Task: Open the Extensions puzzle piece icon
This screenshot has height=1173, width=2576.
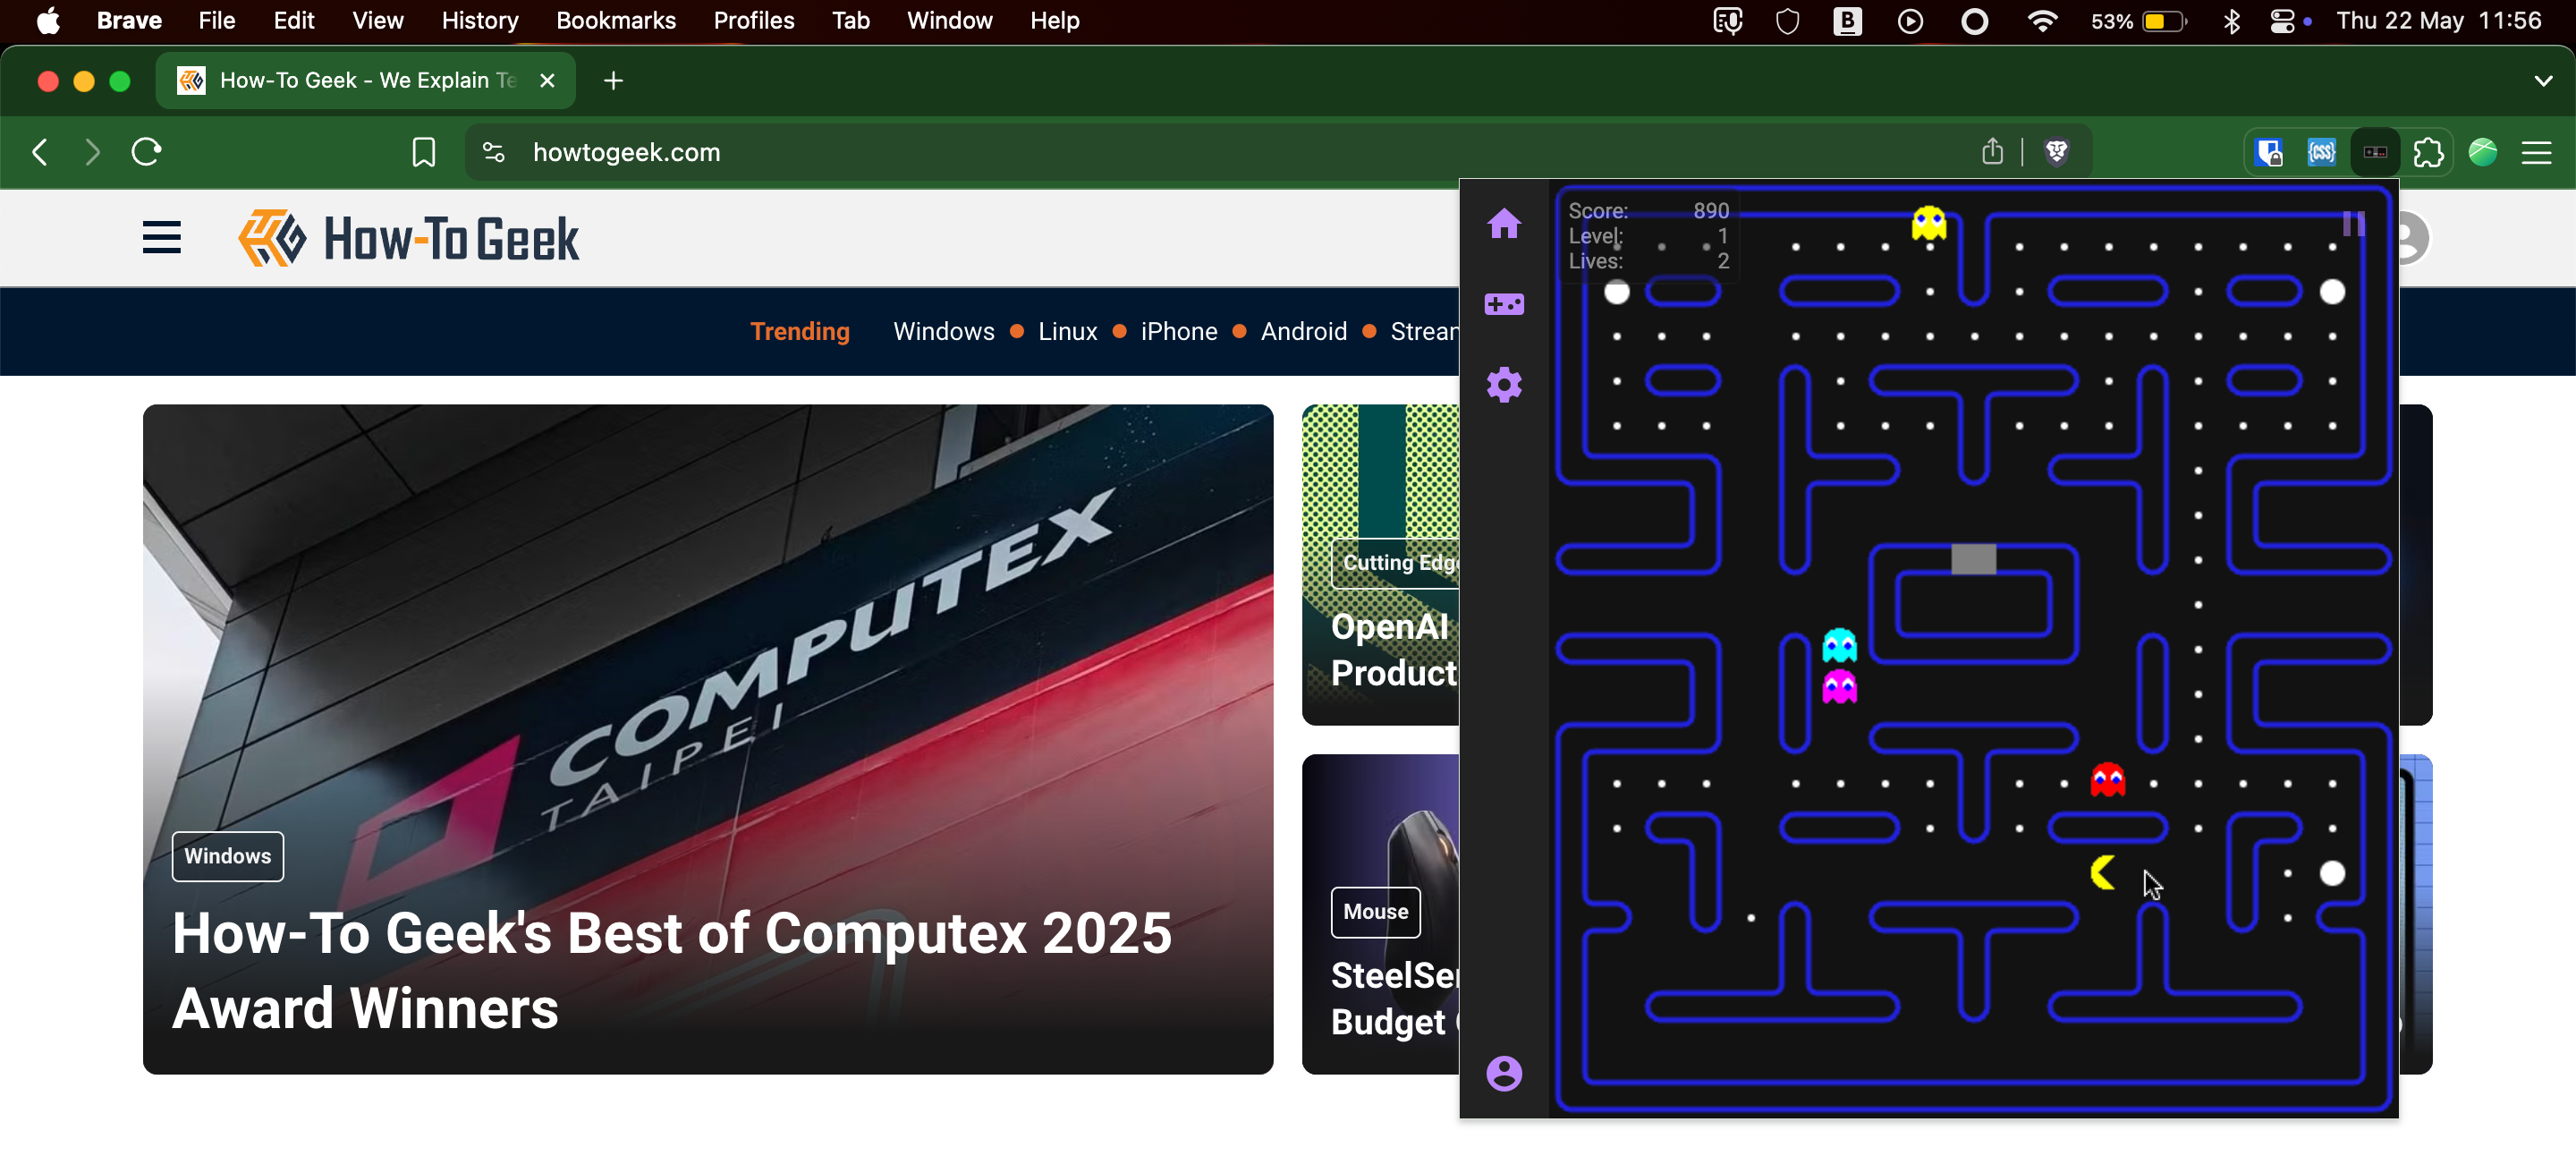Action: click(x=2428, y=152)
